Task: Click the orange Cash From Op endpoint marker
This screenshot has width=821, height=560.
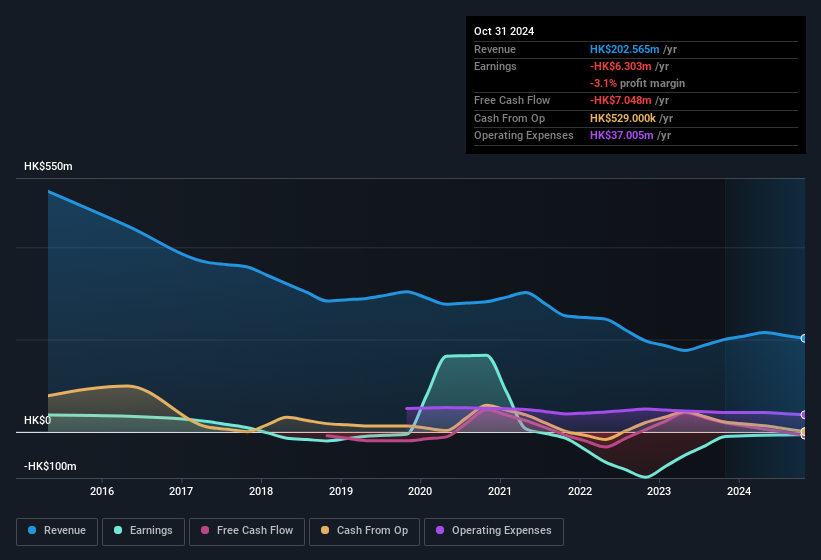Action: point(804,431)
